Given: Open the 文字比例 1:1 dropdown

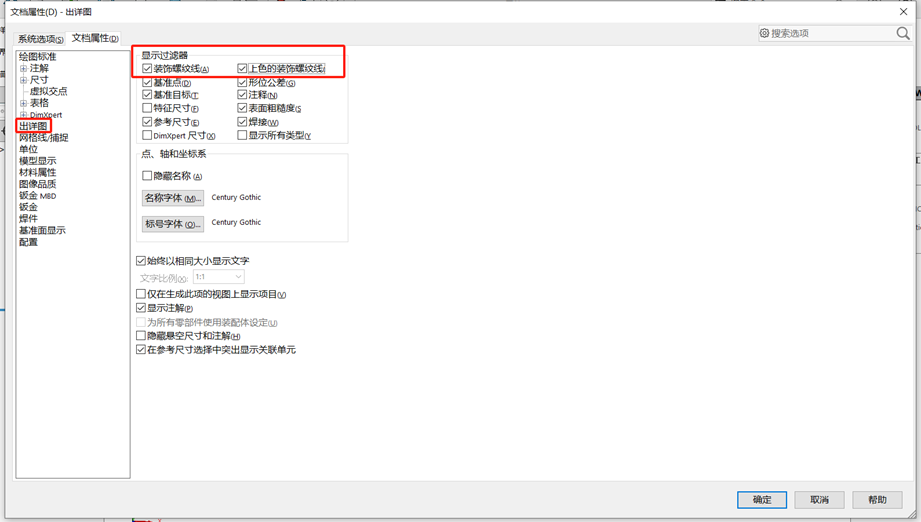Looking at the screenshot, I should (238, 277).
